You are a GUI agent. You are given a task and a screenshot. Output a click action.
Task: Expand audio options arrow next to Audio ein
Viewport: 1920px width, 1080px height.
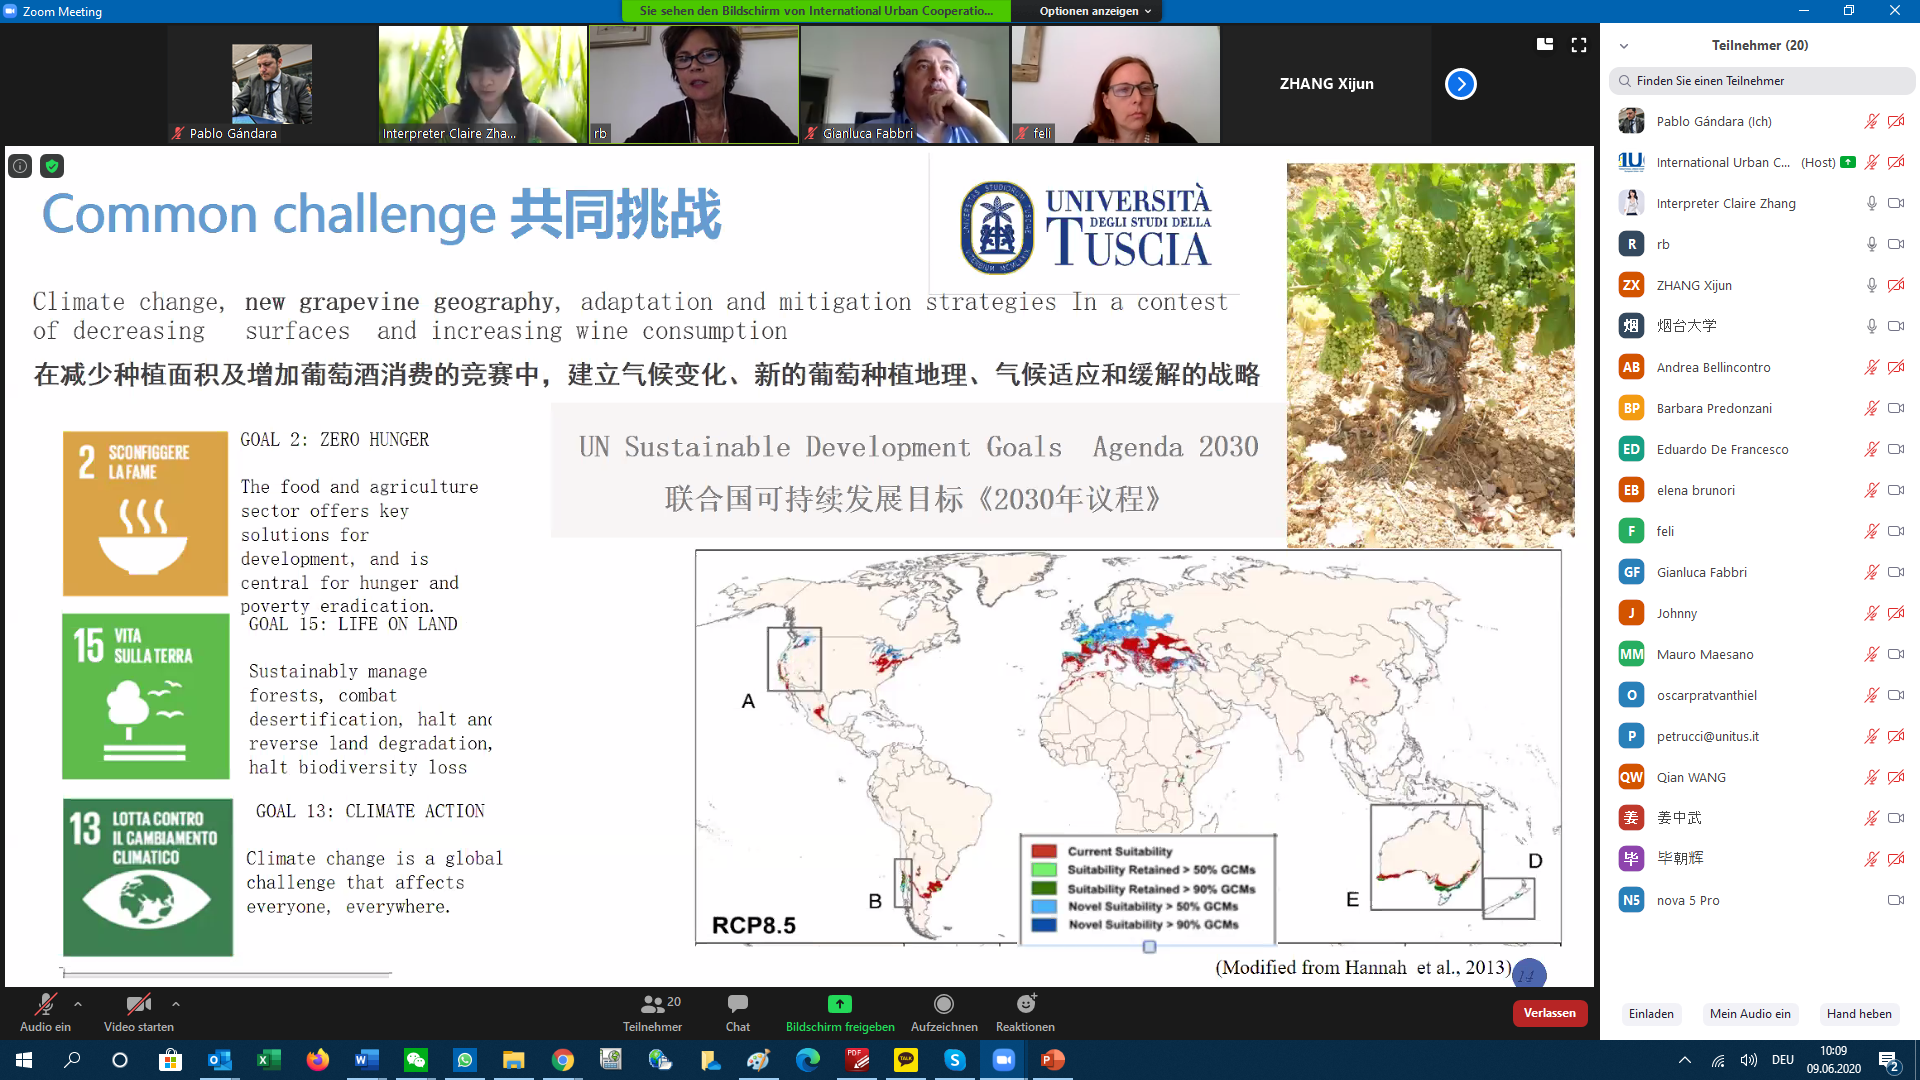coord(78,1003)
